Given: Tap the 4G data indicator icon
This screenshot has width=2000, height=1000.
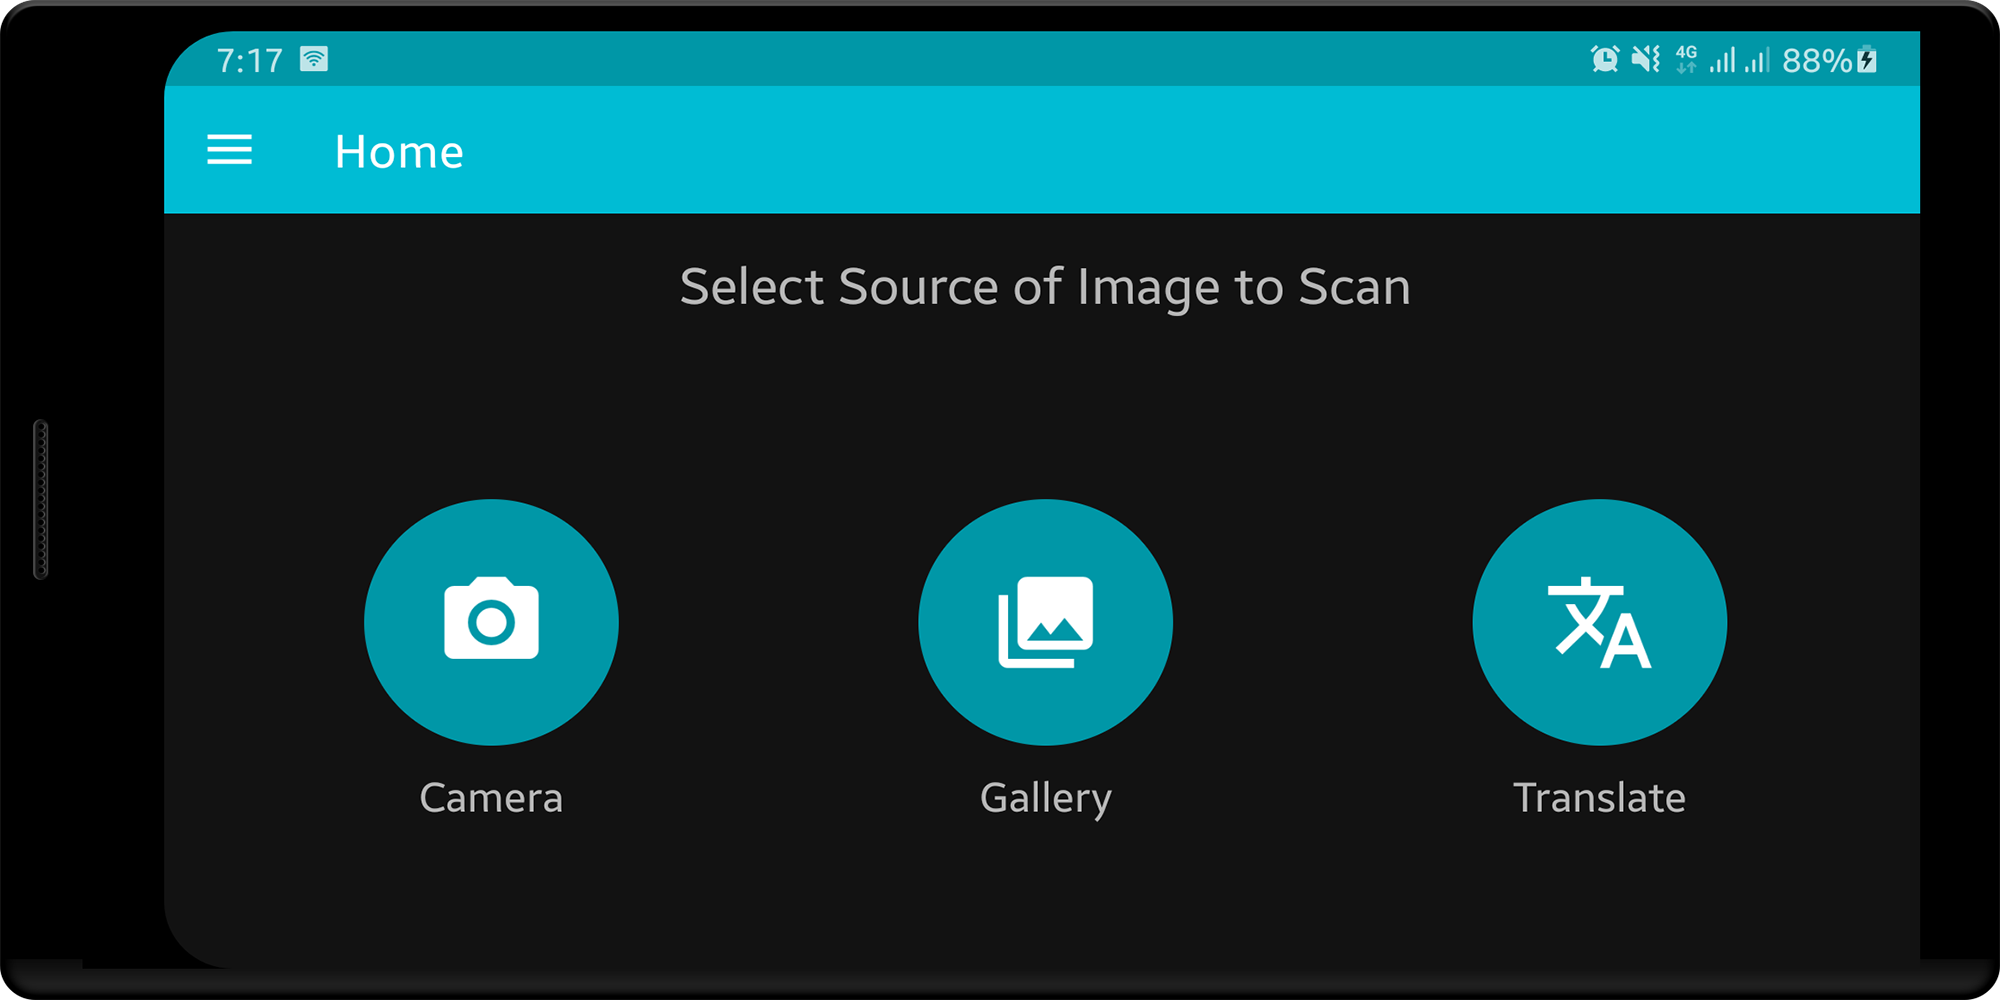Looking at the screenshot, I should coord(1686,60).
